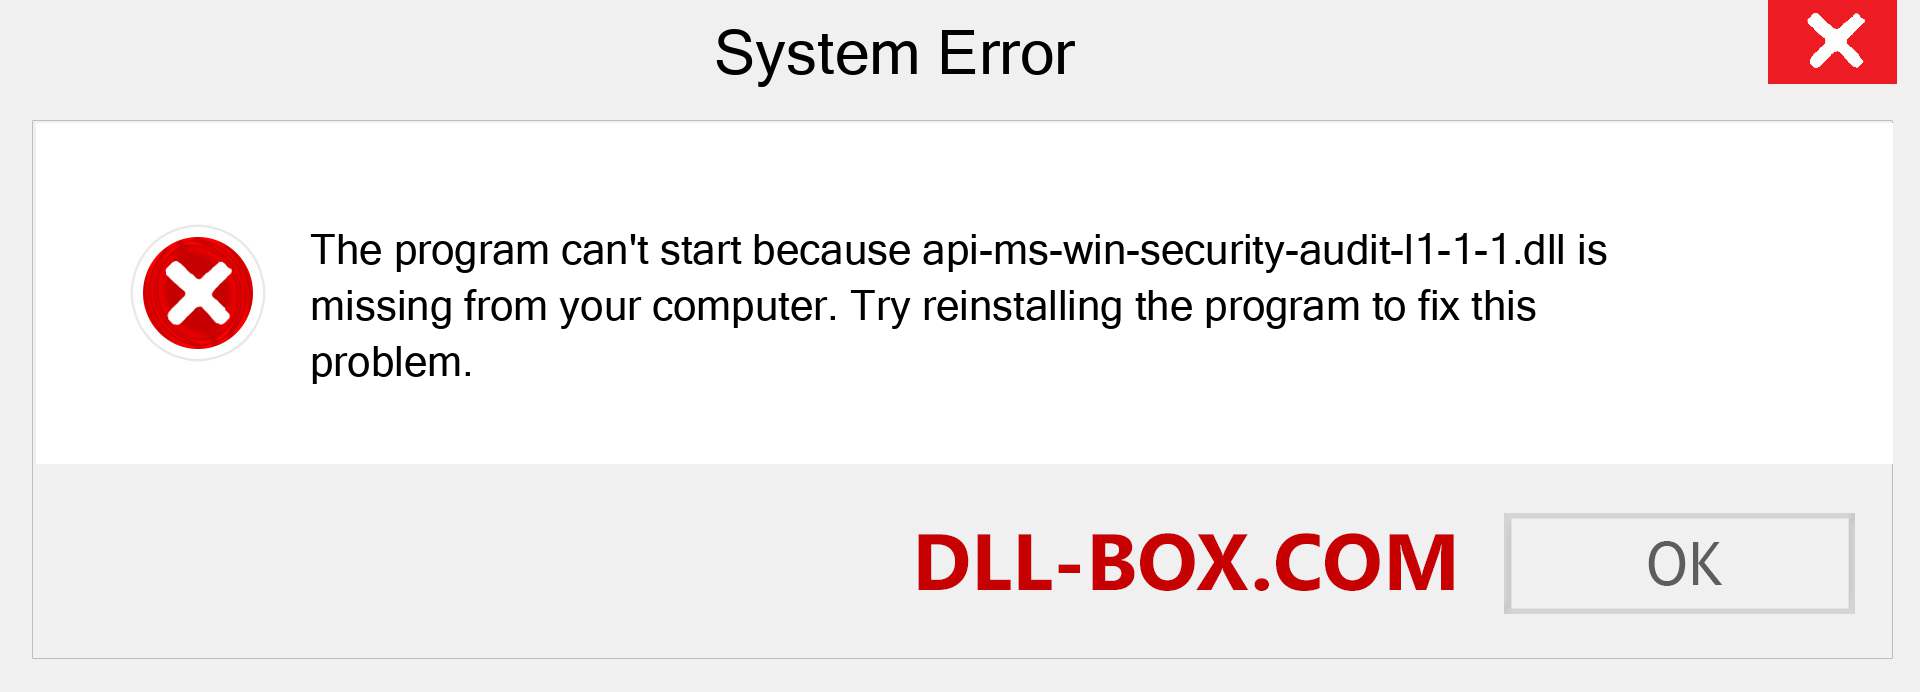The height and width of the screenshot is (692, 1920).
Task: Click the ".COM" part of the red logo
Action: coord(1353,563)
